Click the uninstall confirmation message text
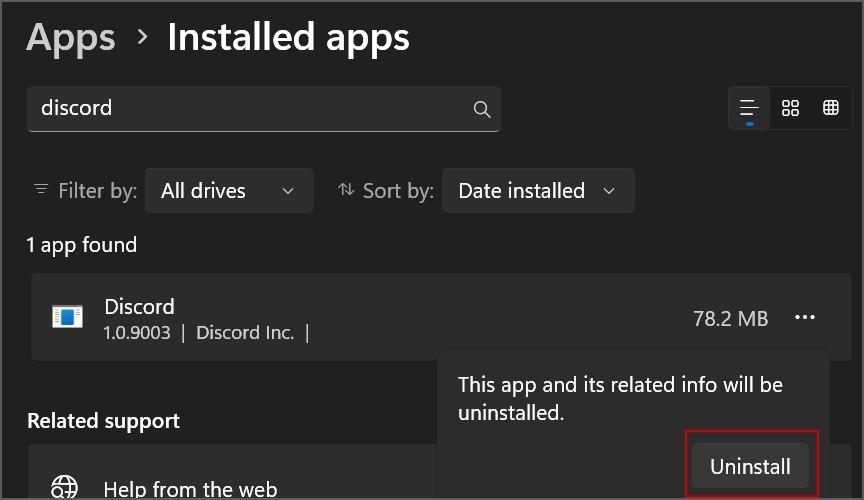The width and height of the screenshot is (864, 500). 620,399
